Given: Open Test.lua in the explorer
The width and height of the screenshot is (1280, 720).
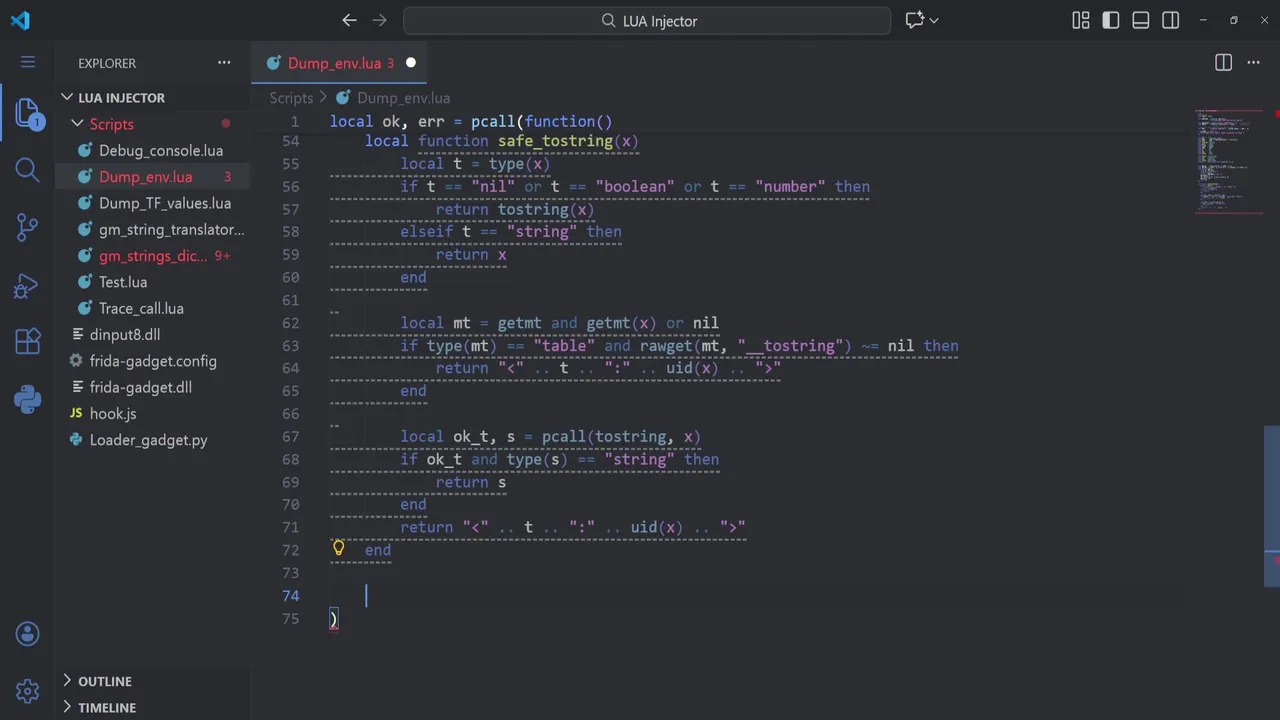Looking at the screenshot, I should coord(123,282).
